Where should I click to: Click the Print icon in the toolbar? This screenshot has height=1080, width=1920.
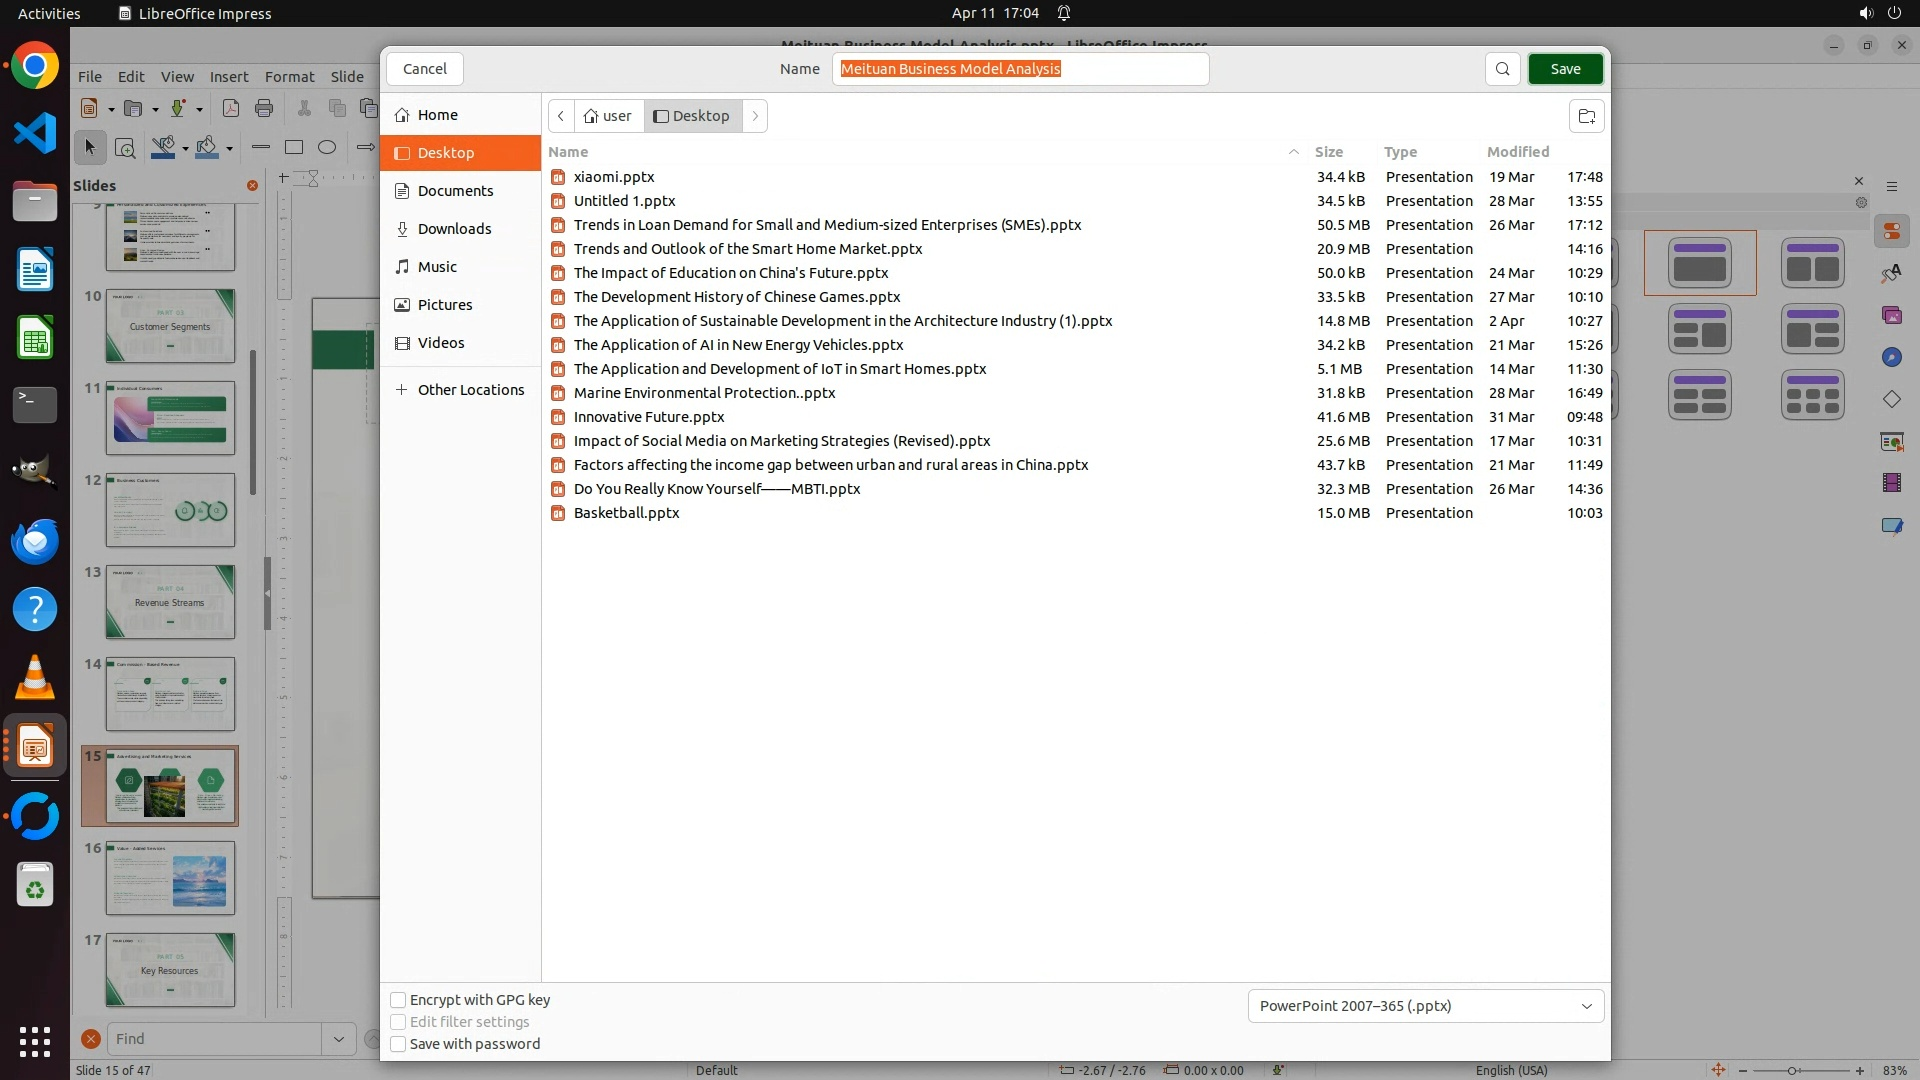pyautogui.click(x=264, y=108)
